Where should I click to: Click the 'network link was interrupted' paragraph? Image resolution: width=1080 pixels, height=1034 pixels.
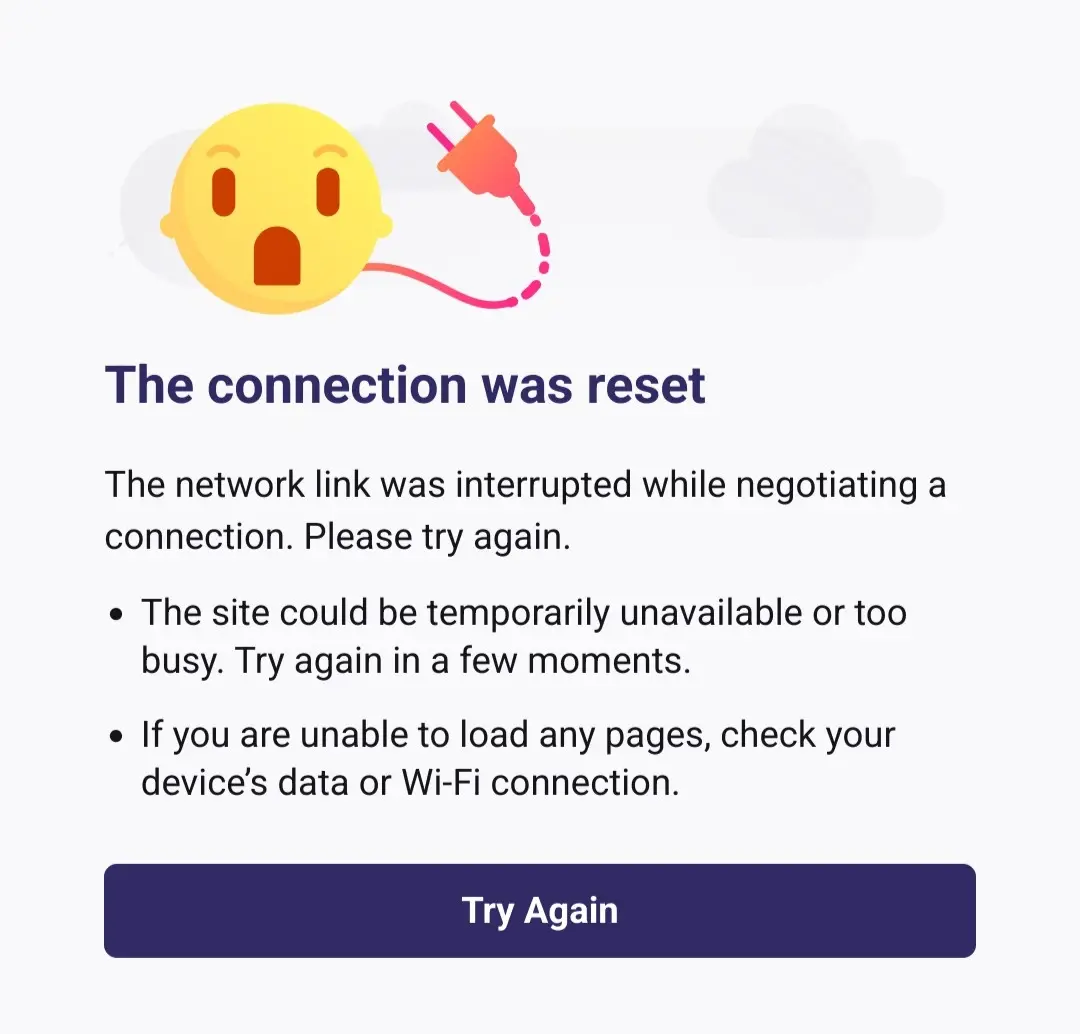[526, 510]
